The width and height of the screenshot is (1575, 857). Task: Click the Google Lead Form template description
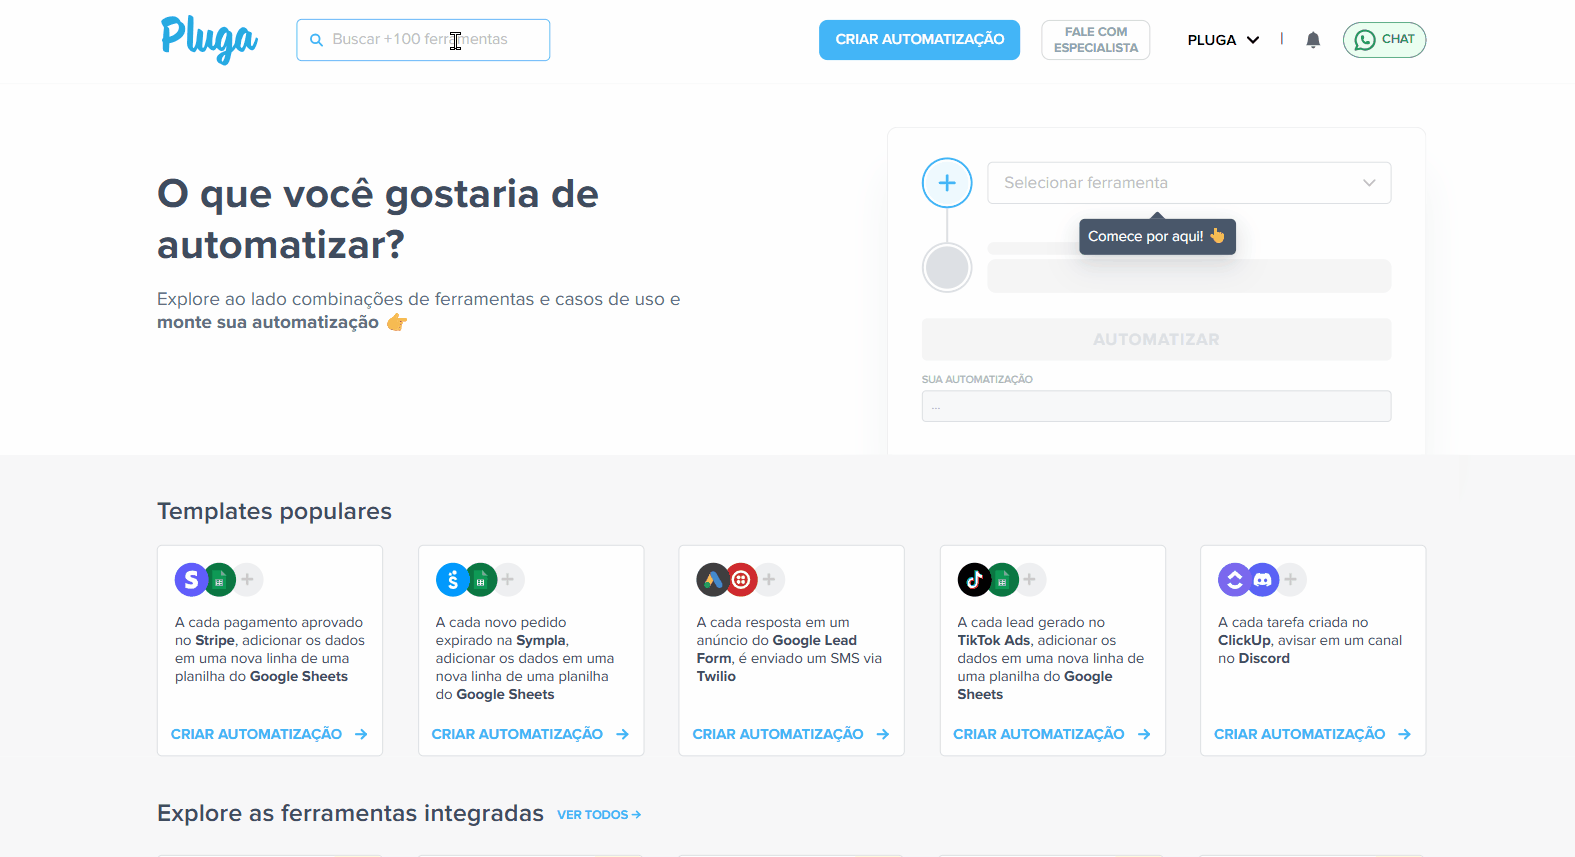(790, 650)
